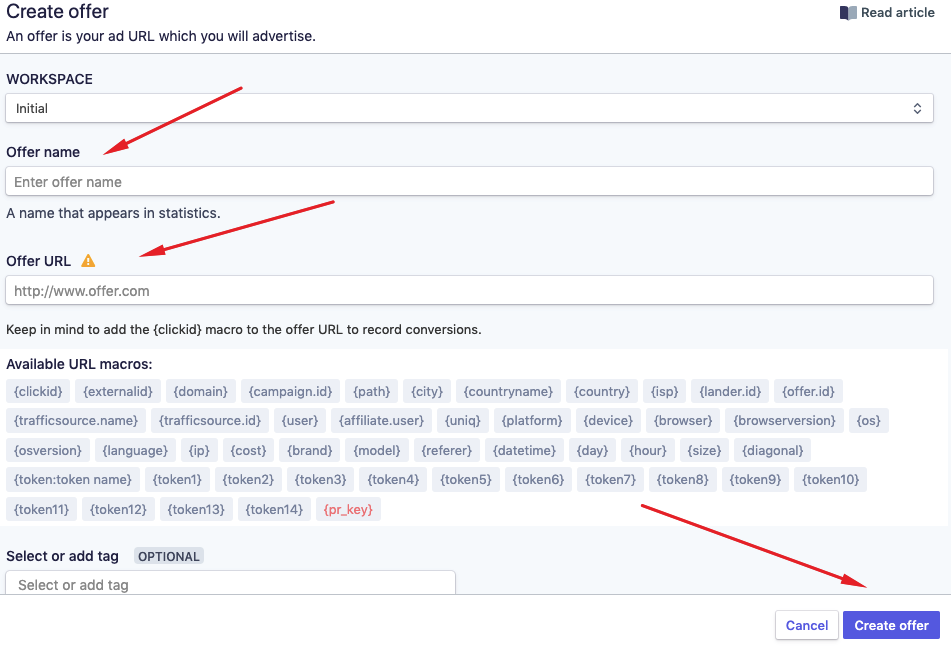This screenshot has height=654, width=951.
Task: Click the Offer URL input field
Action: point(469,290)
